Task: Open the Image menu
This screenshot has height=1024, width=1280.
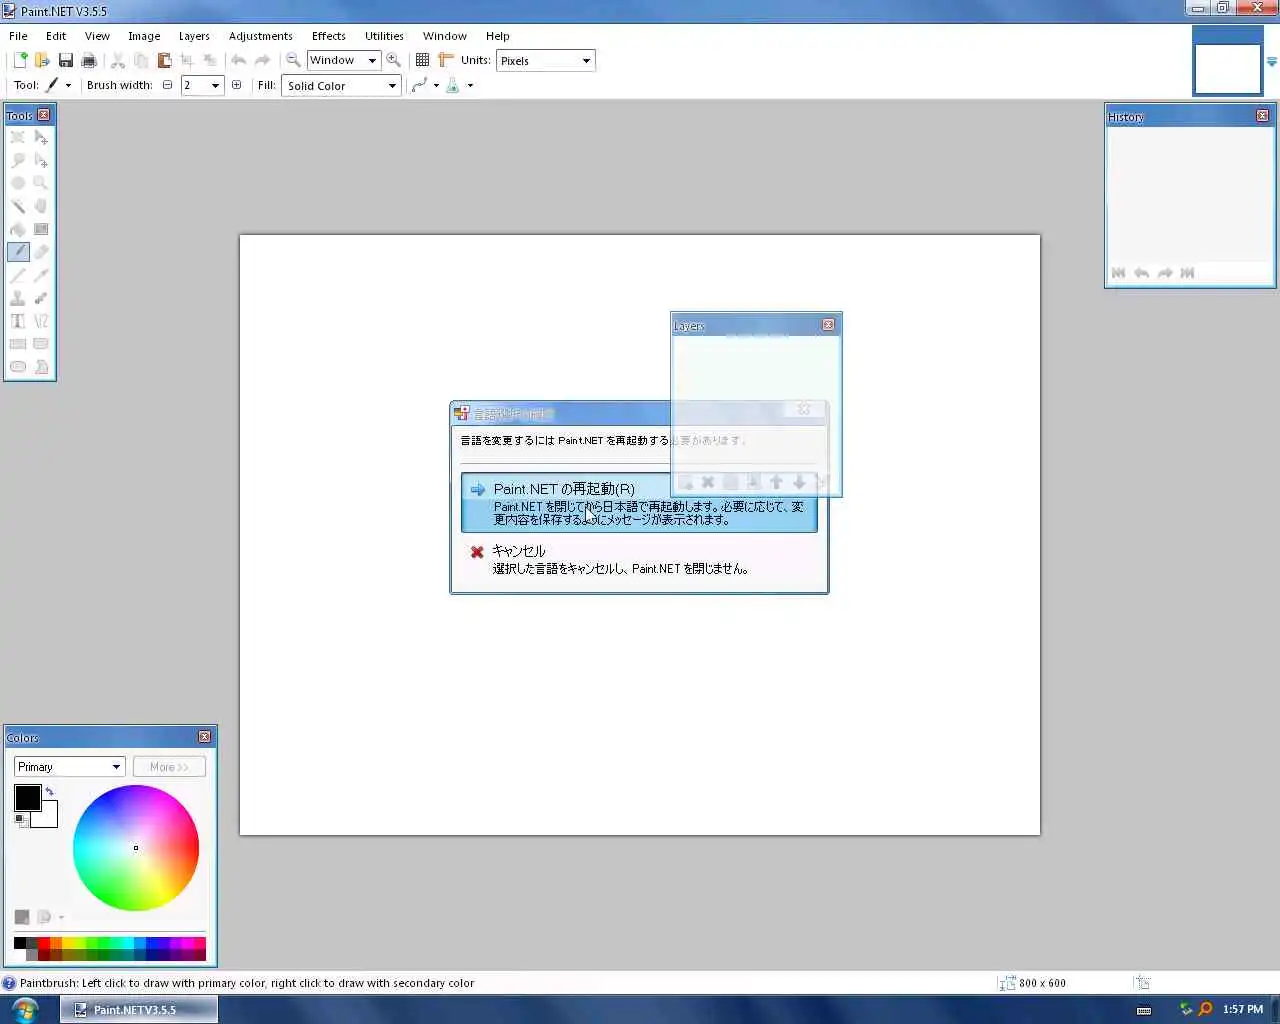Action: [x=144, y=36]
